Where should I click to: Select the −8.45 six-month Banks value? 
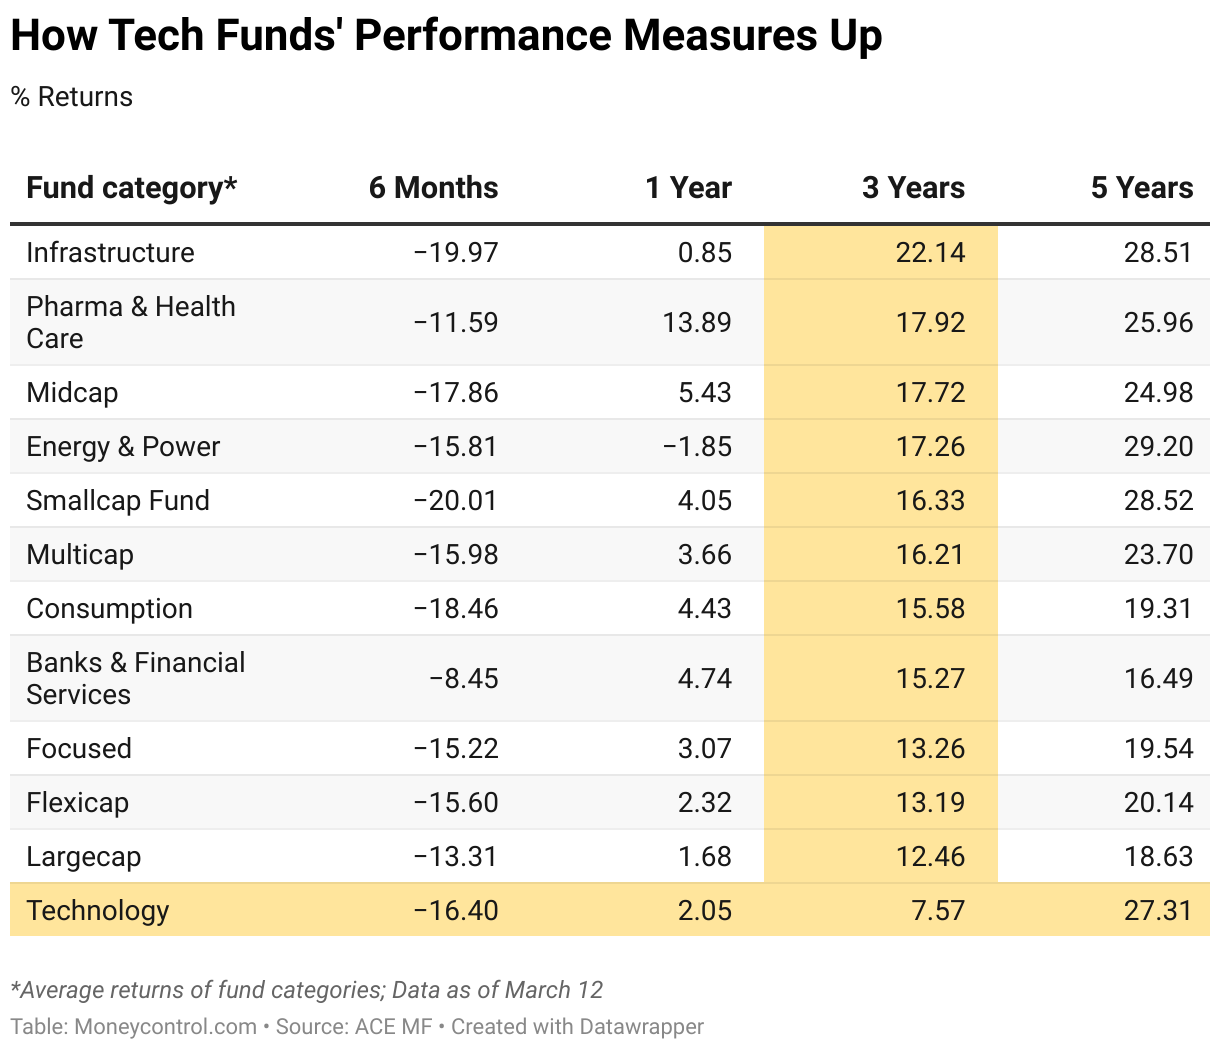click(463, 678)
